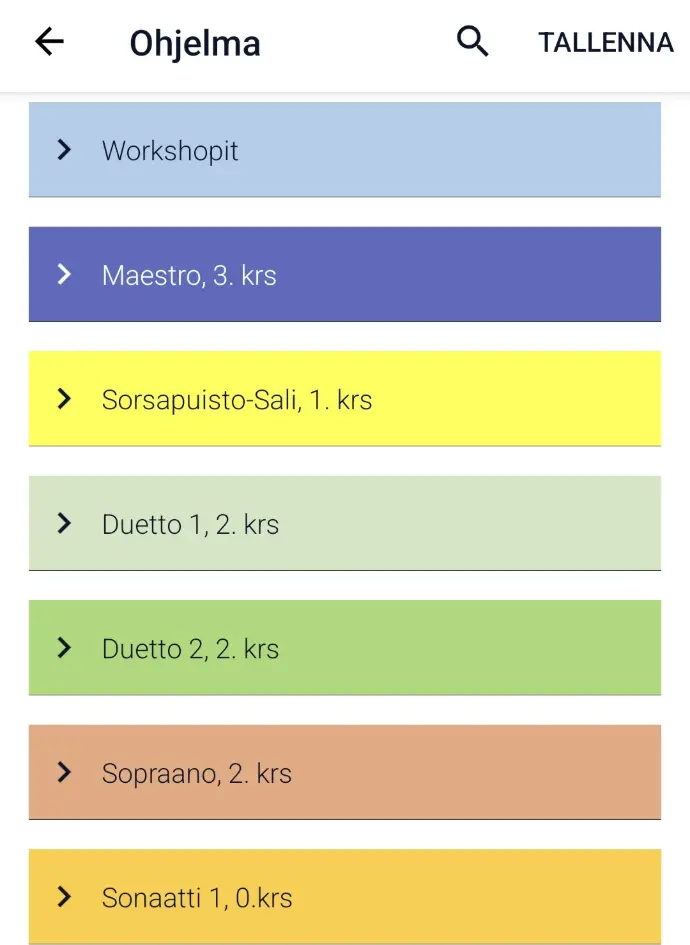Tap the Sopraano, 2. krs label
The height and width of the screenshot is (945, 690).
tap(197, 773)
